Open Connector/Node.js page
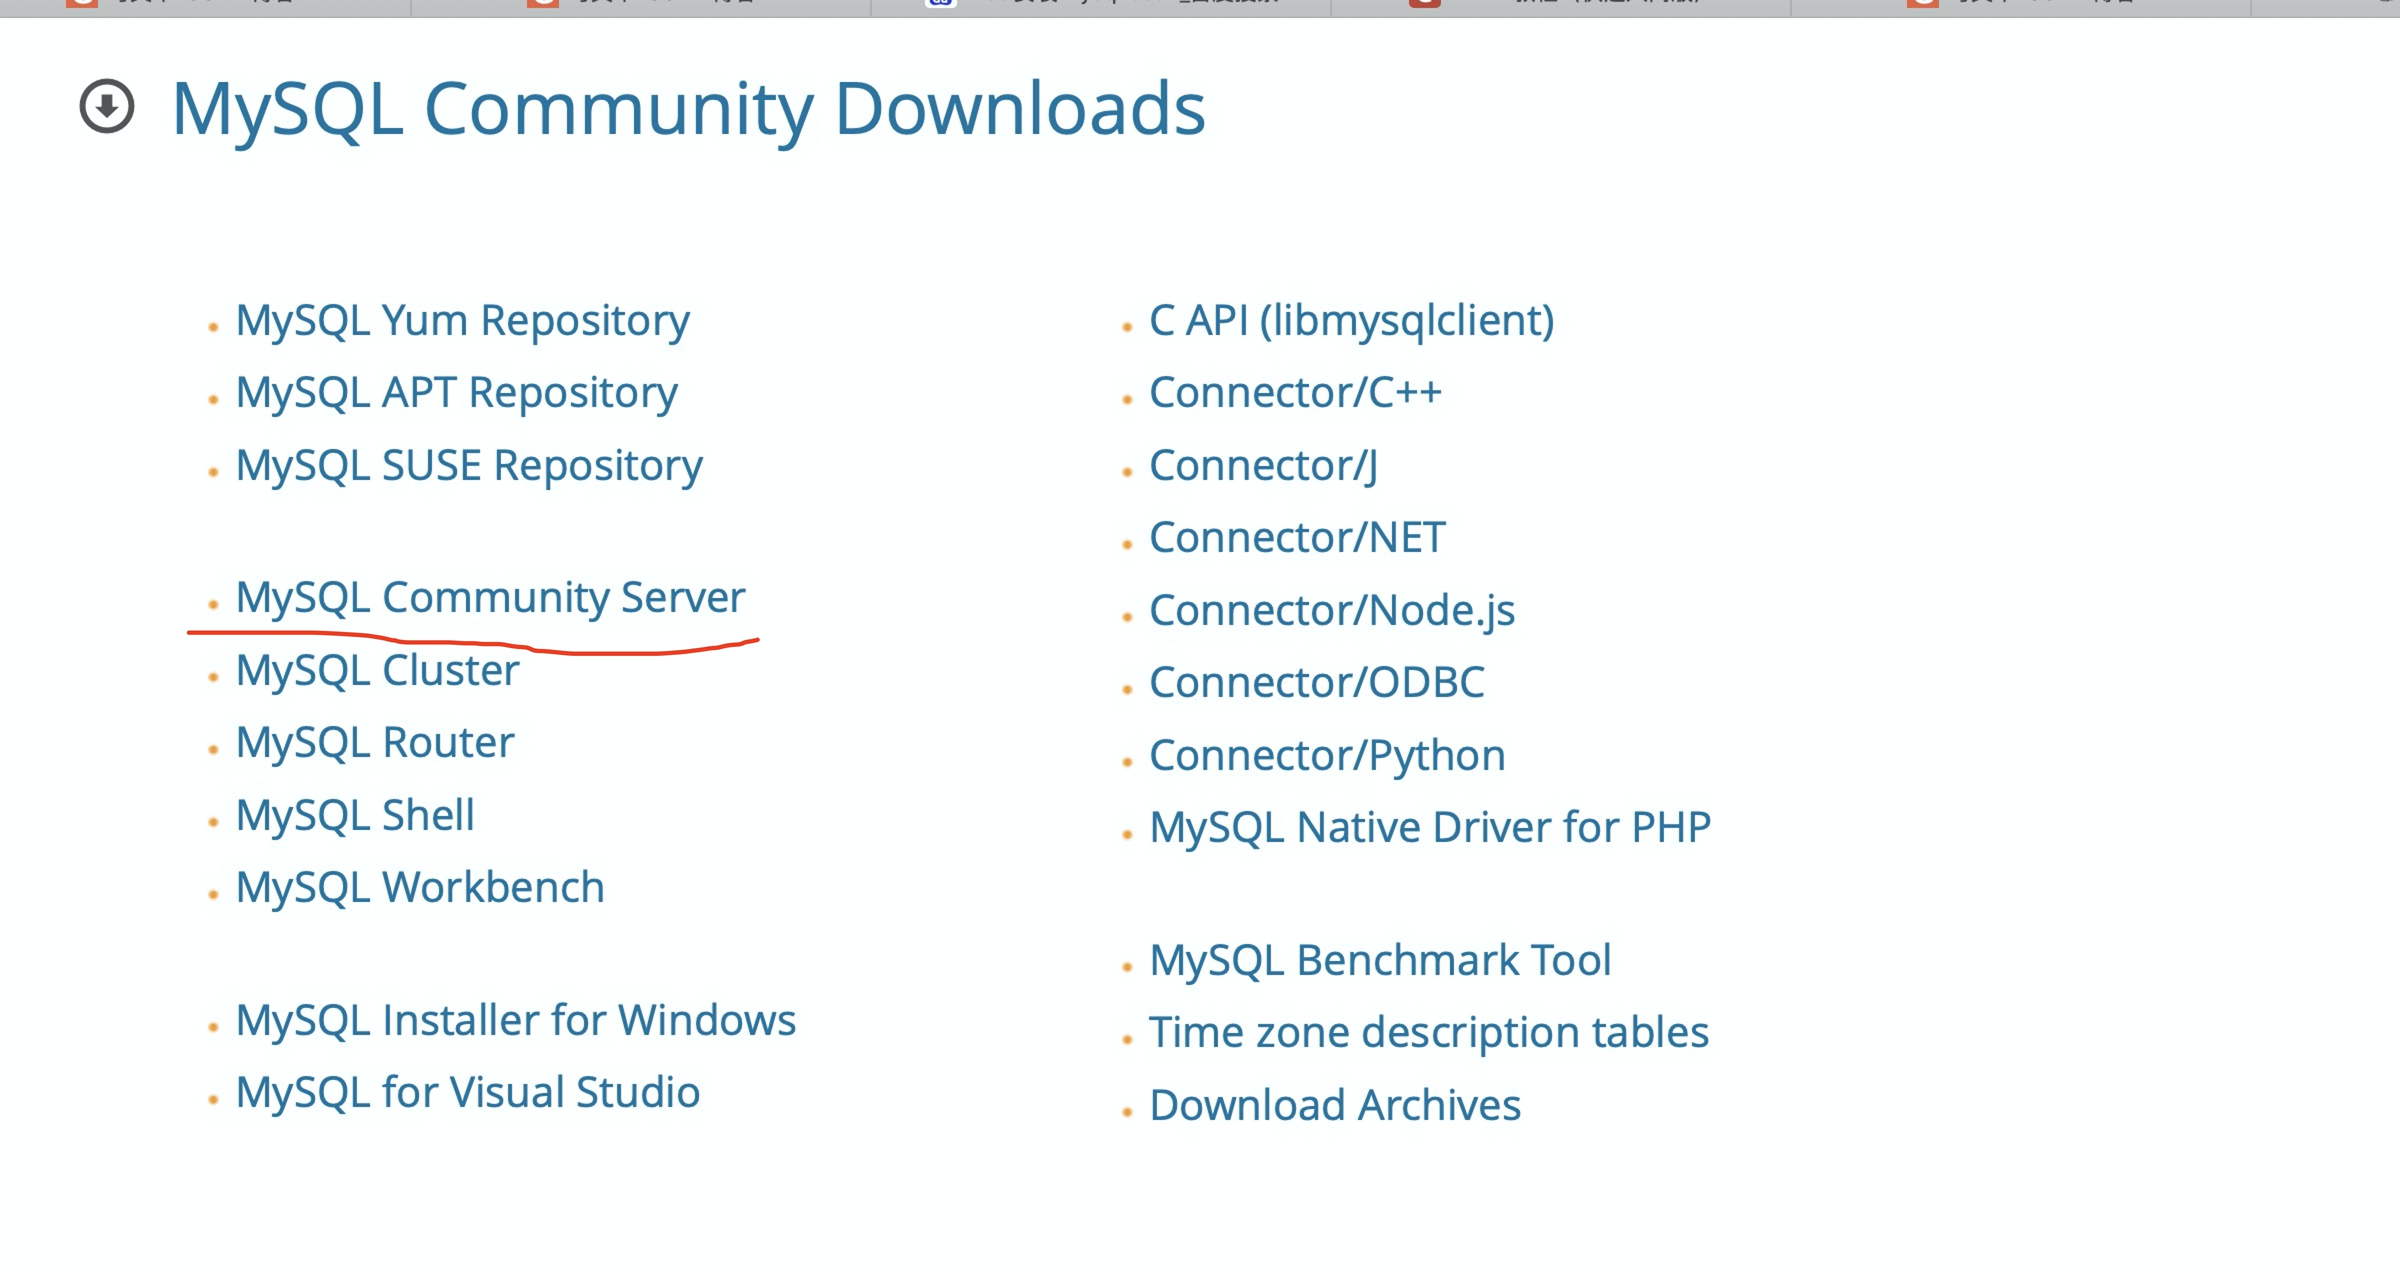 tap(1332, 611)
